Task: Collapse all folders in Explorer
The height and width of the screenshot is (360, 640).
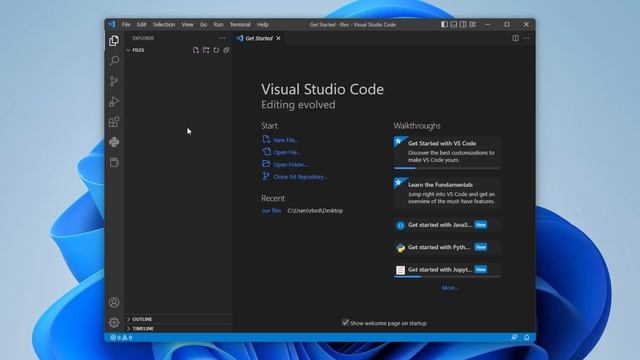Action: click(226, 50)
